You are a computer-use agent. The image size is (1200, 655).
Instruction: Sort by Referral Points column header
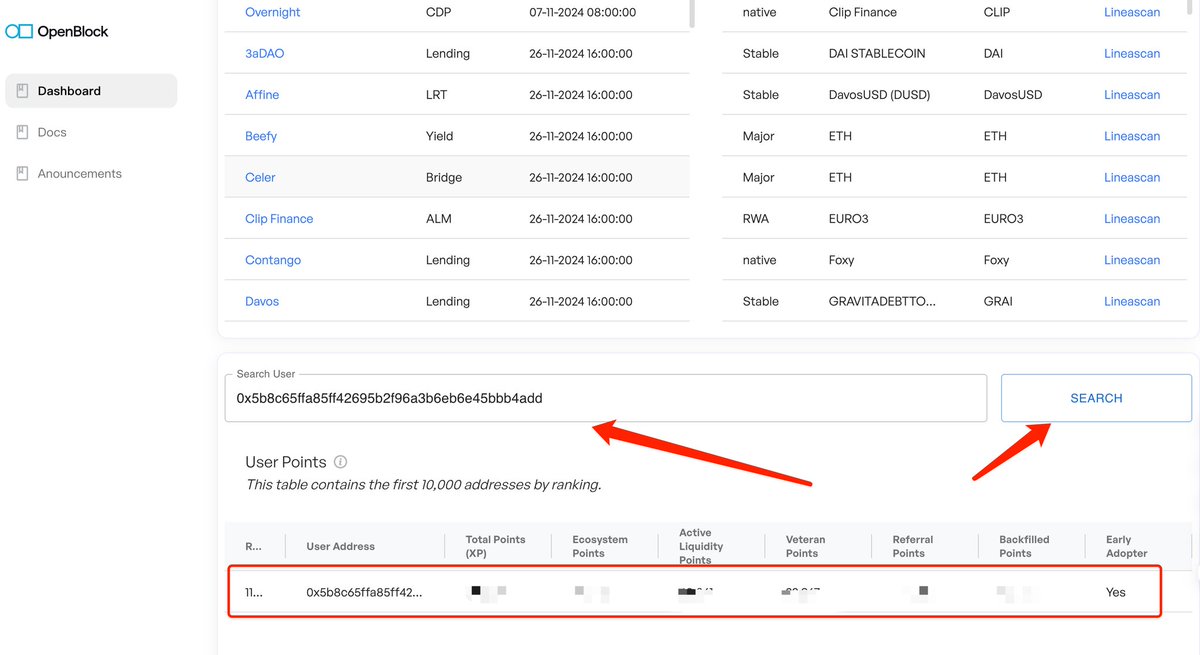[913, 546]
